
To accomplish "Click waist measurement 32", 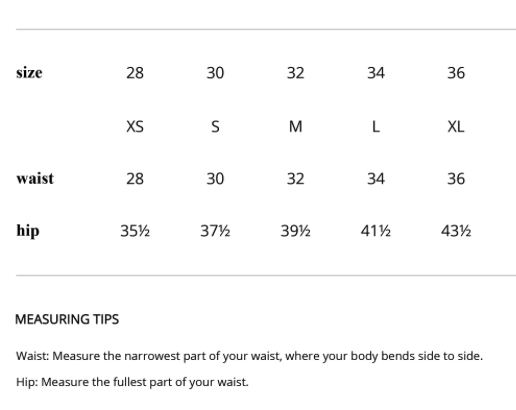I will pos(296,179).
